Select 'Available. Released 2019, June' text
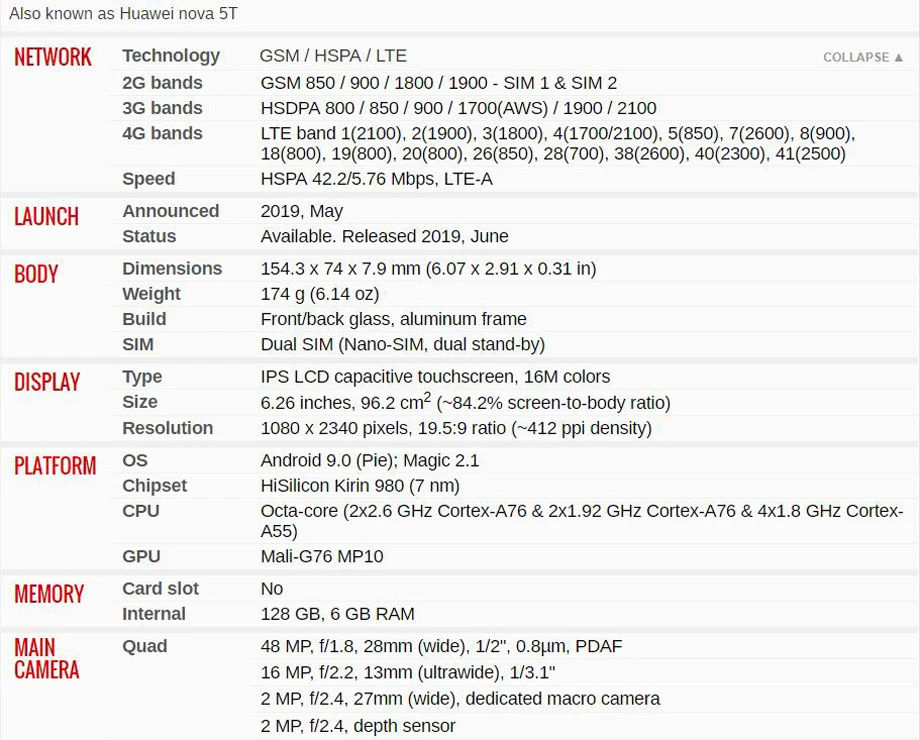 coord(384,236)
